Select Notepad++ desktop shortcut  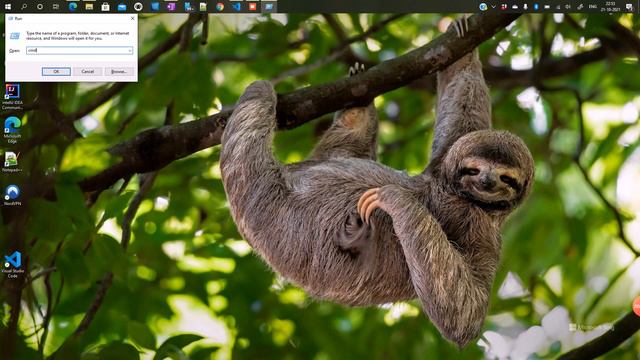point(12,162)
